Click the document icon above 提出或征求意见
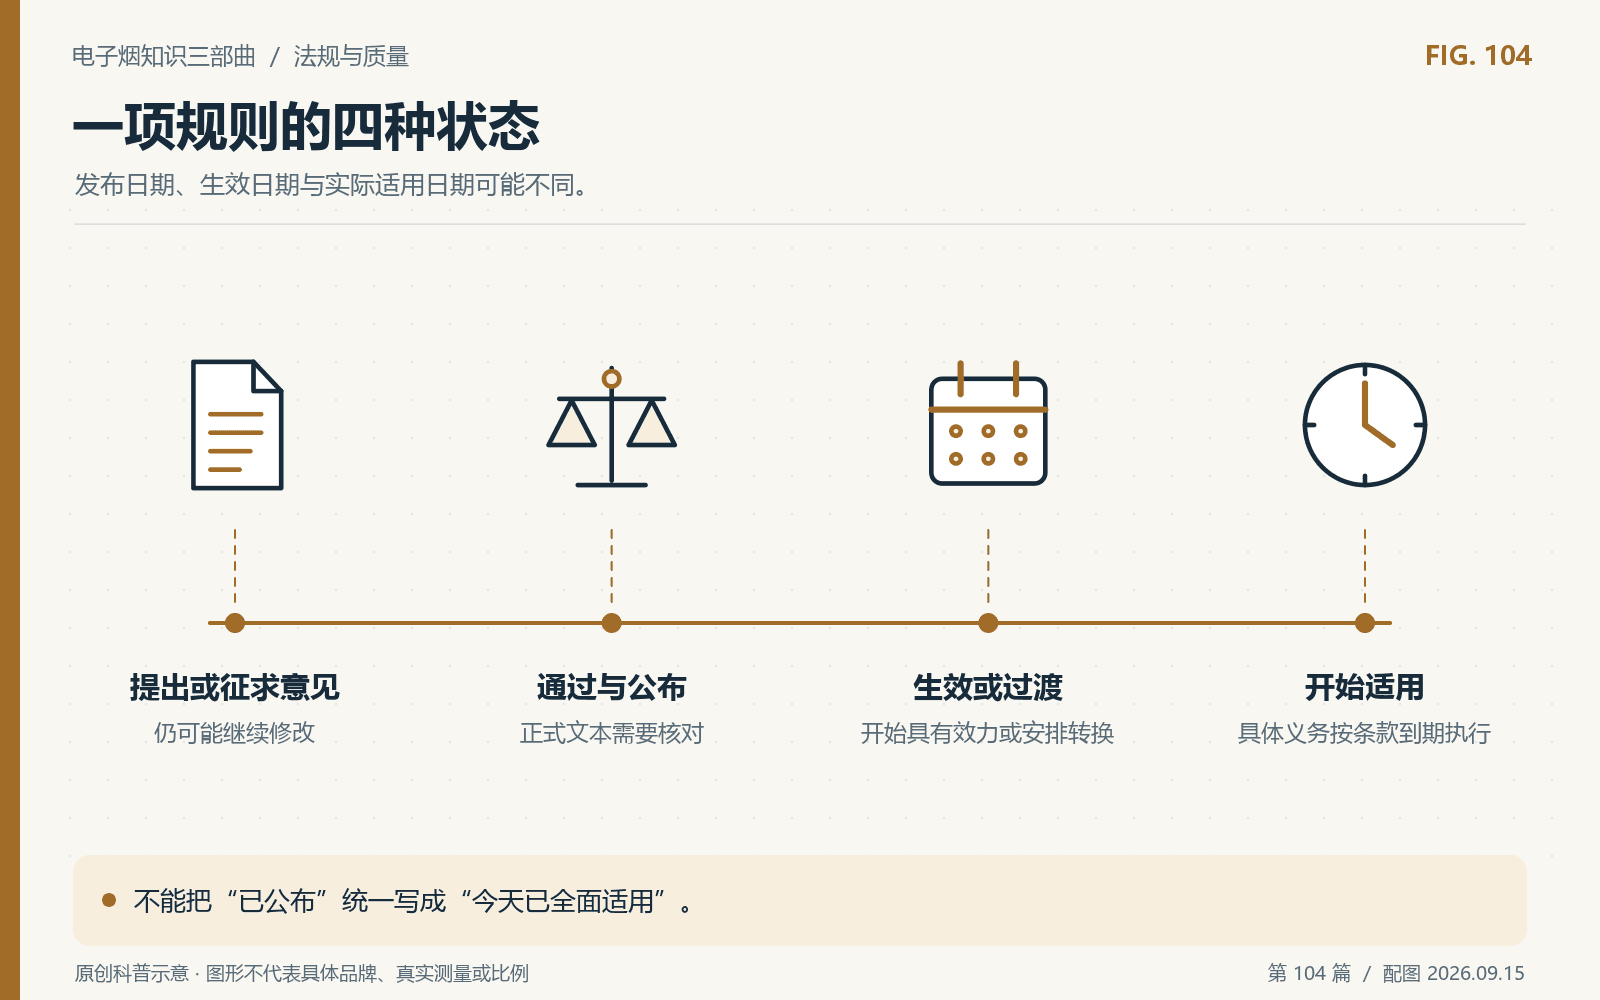 tap(237, 425)
